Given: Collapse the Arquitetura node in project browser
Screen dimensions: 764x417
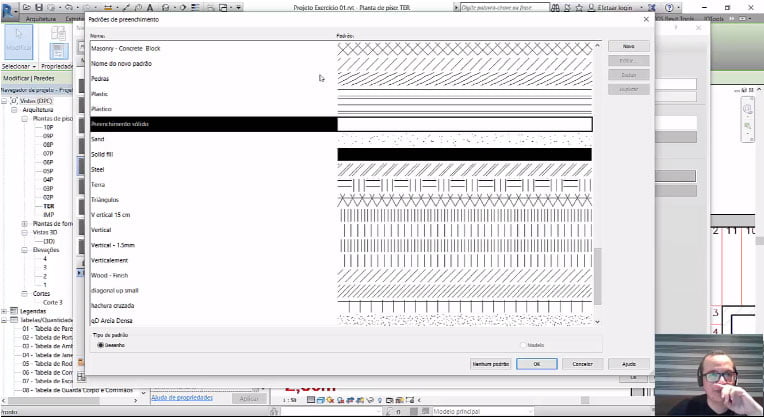Looking at the screenshot, I should [14, 110].
